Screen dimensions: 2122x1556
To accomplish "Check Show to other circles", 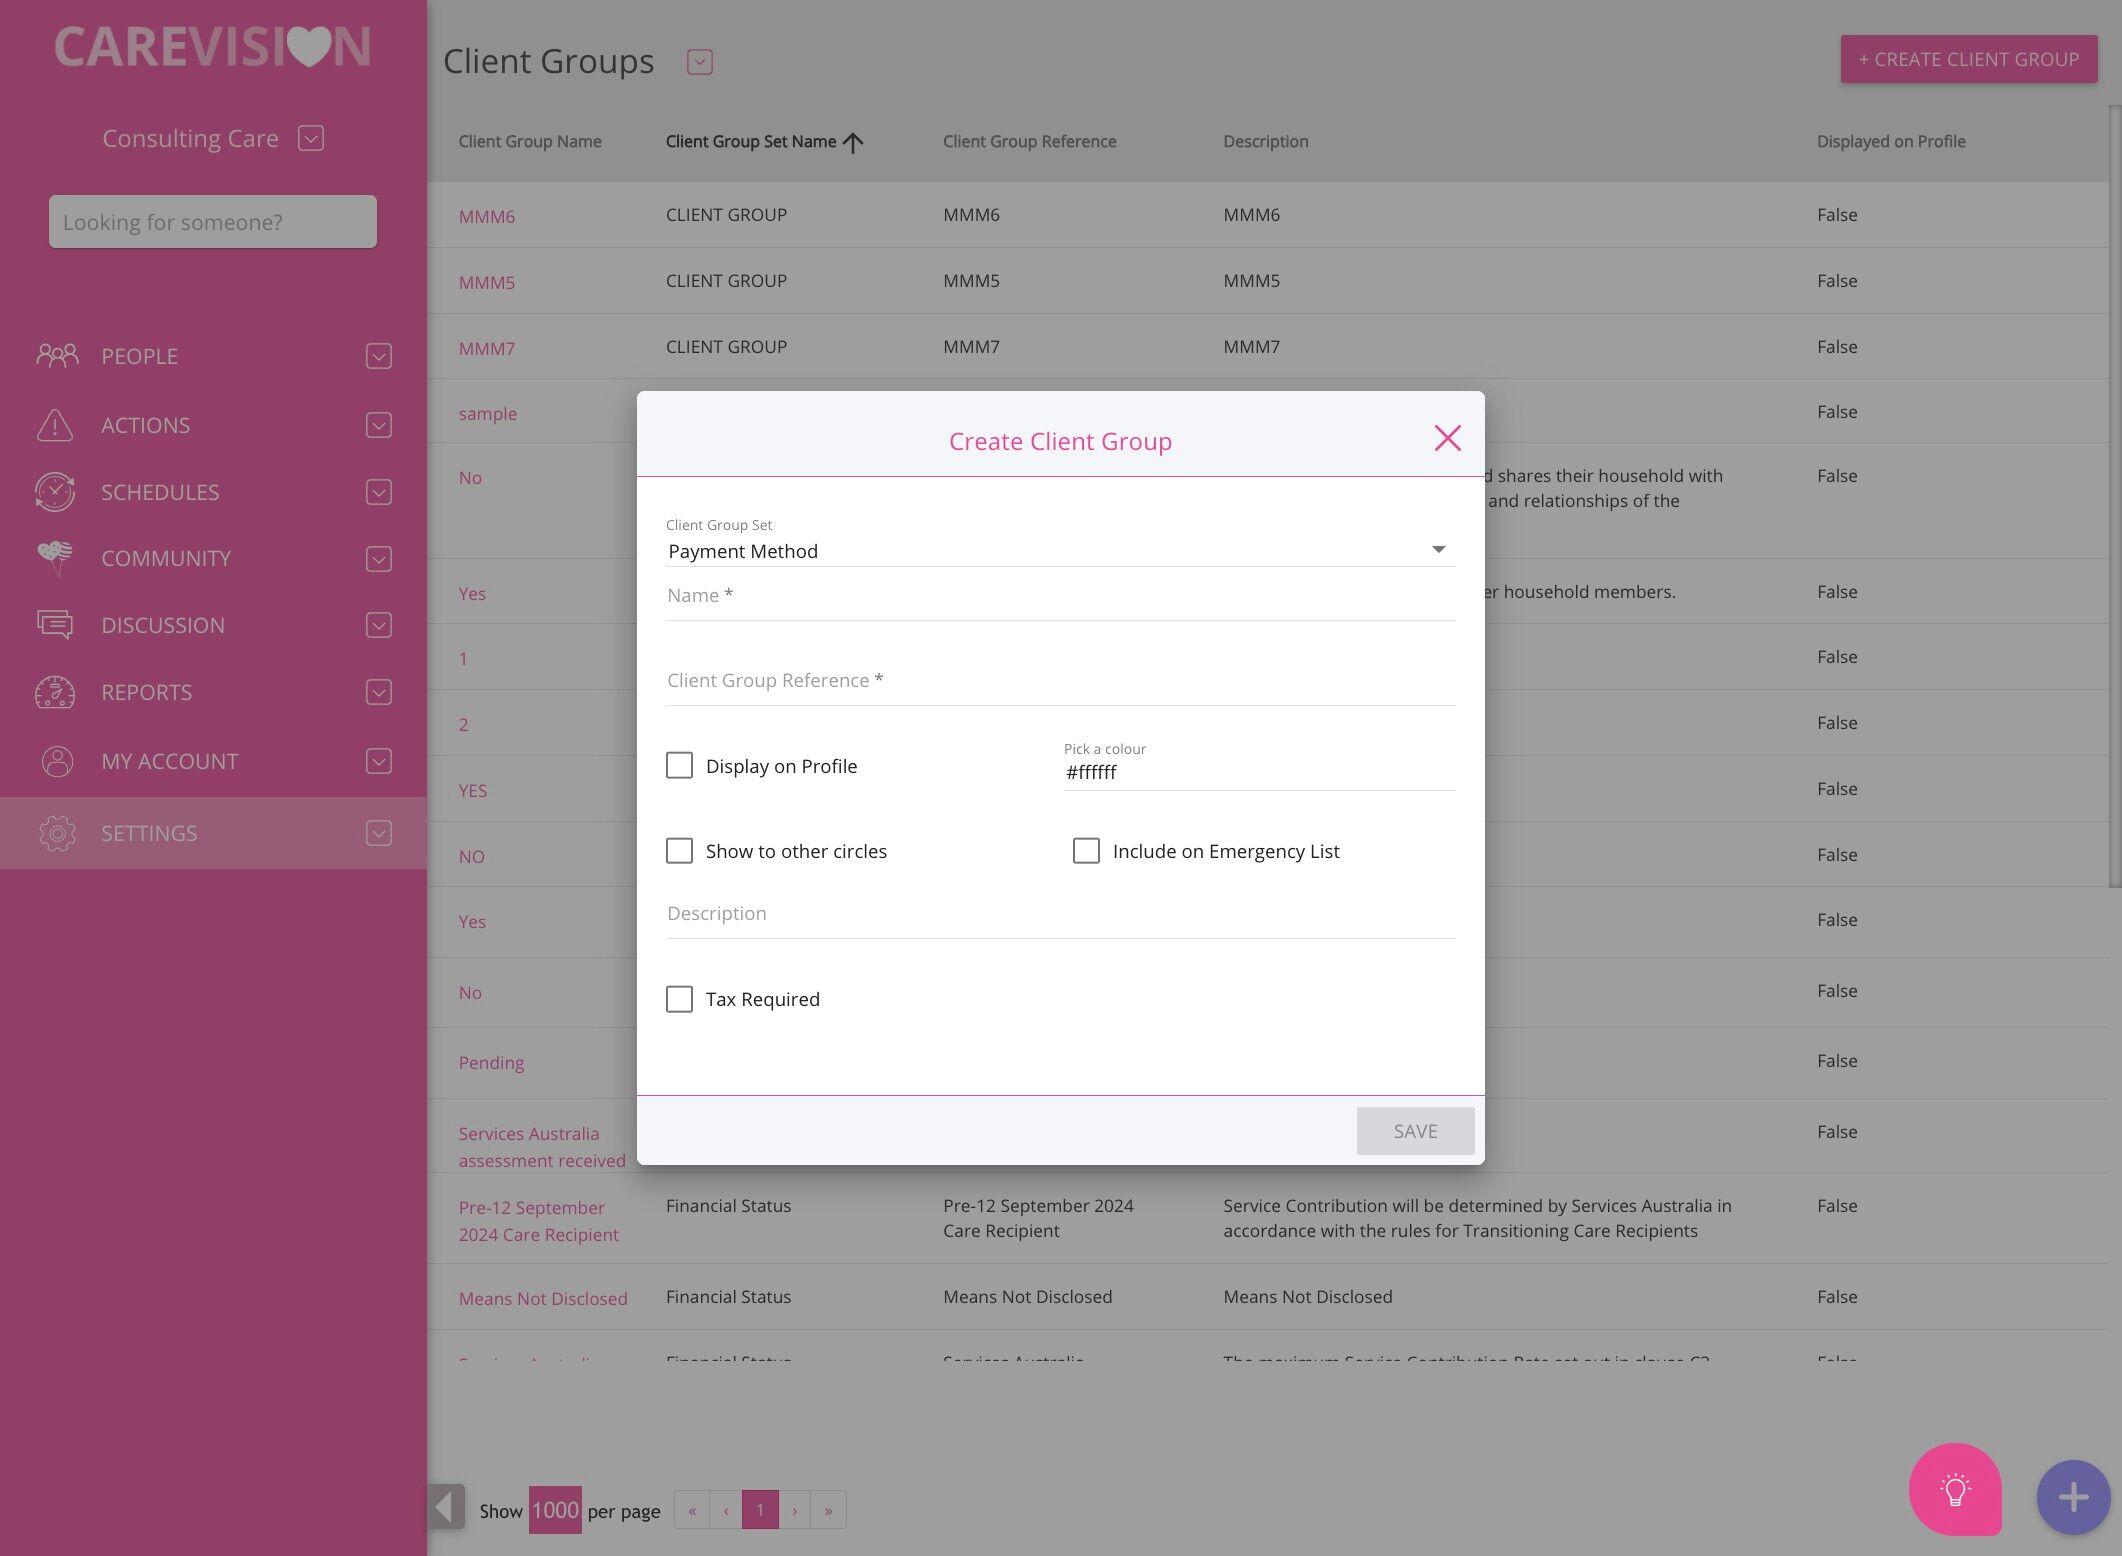I will coord(679,851).
